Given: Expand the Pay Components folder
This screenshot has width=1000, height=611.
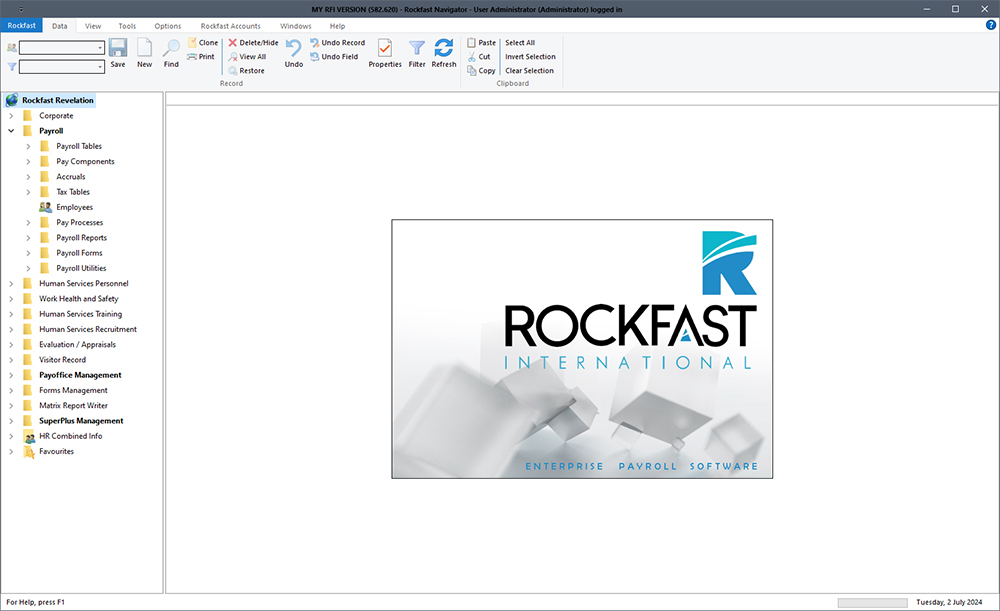Looking at the screenshot, I should coord(28,161).
